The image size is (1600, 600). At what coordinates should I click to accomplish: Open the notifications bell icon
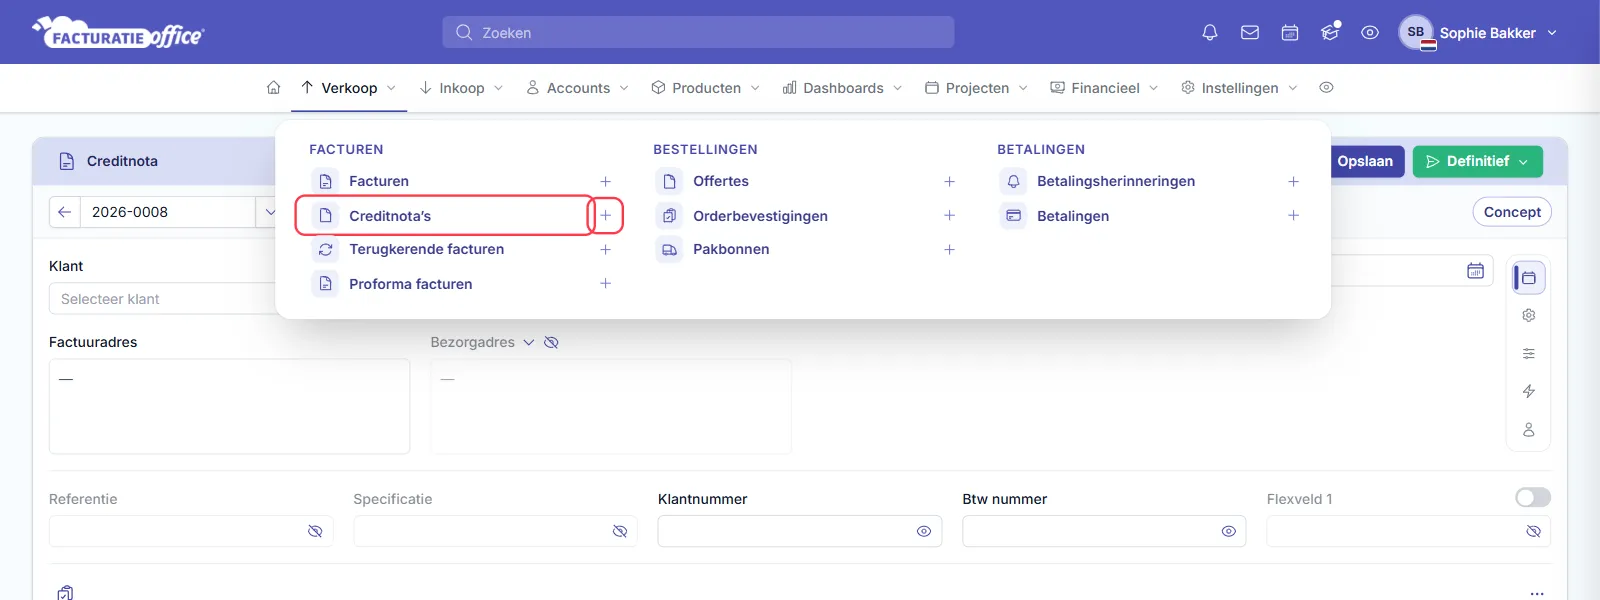1210,33
